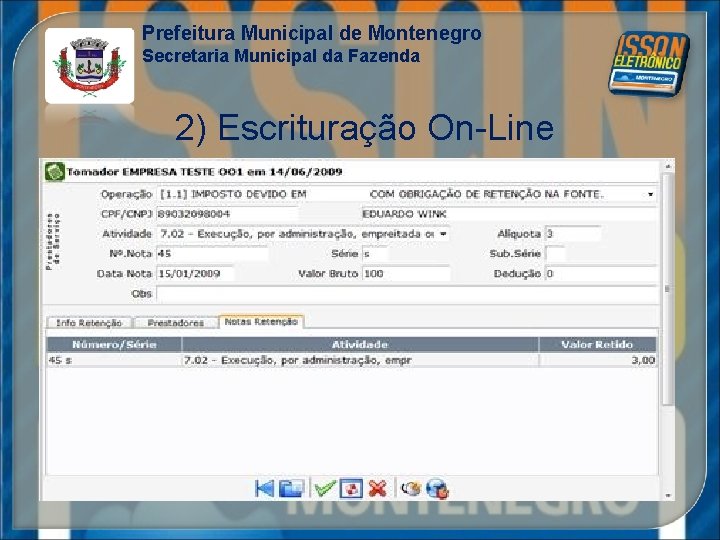Click the '2) Escrituração On-Line' heading
Screen dimensions: 720x540
[x=364, y=127]
